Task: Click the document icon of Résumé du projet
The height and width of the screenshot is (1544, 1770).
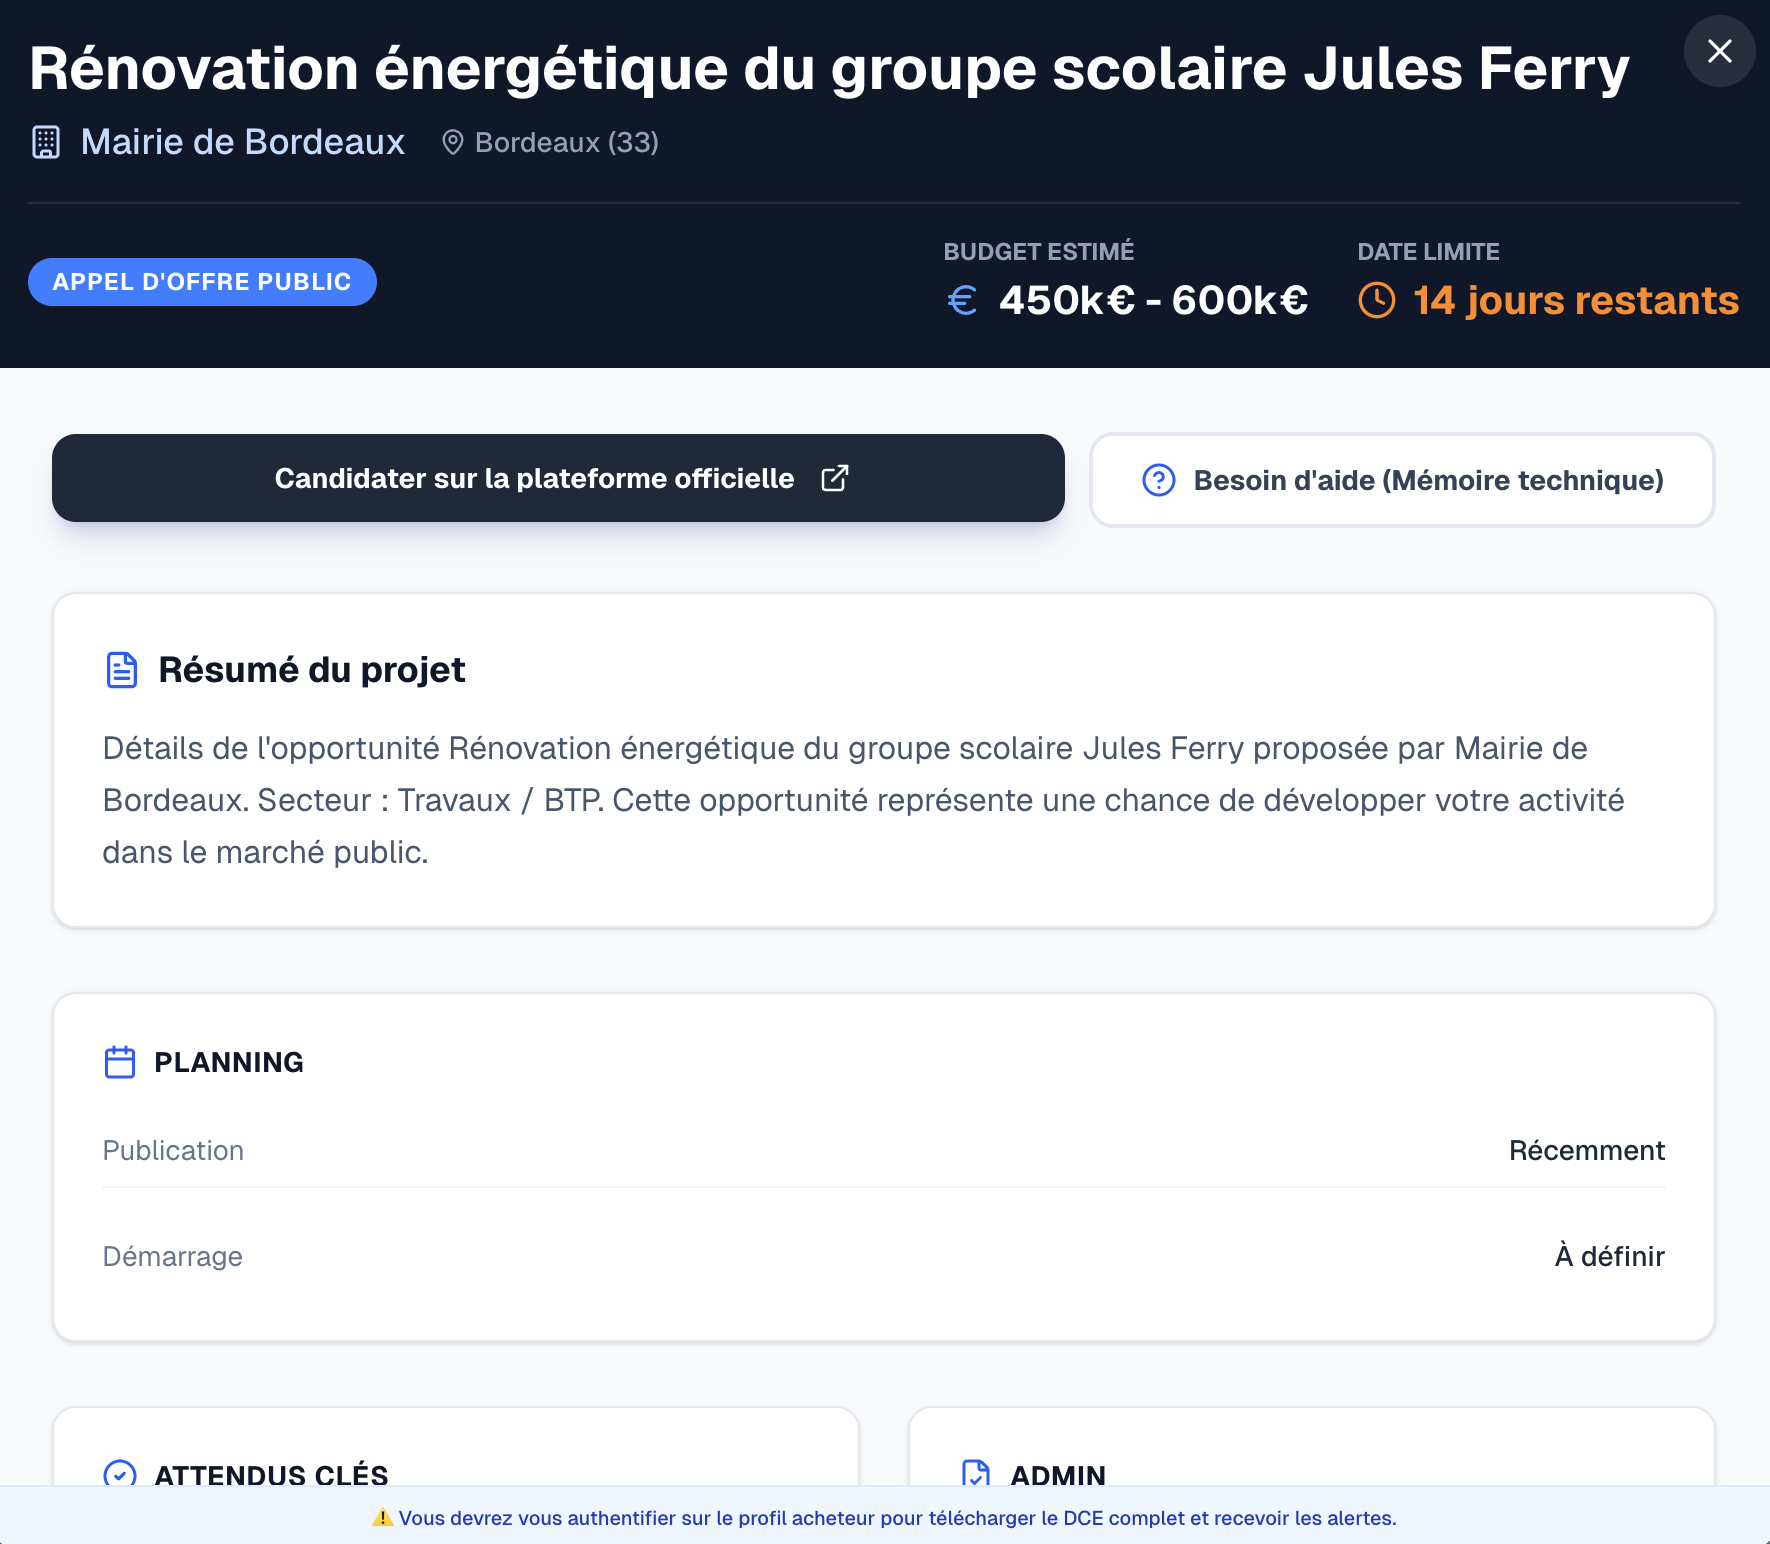Action: (x=121, y=670)
